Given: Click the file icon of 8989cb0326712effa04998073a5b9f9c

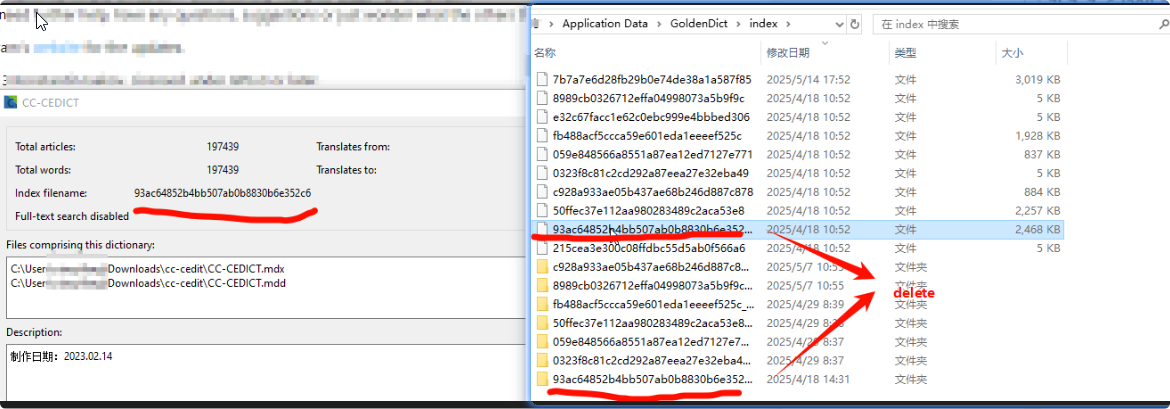Looking at the screenshot, I should [542, 98].
